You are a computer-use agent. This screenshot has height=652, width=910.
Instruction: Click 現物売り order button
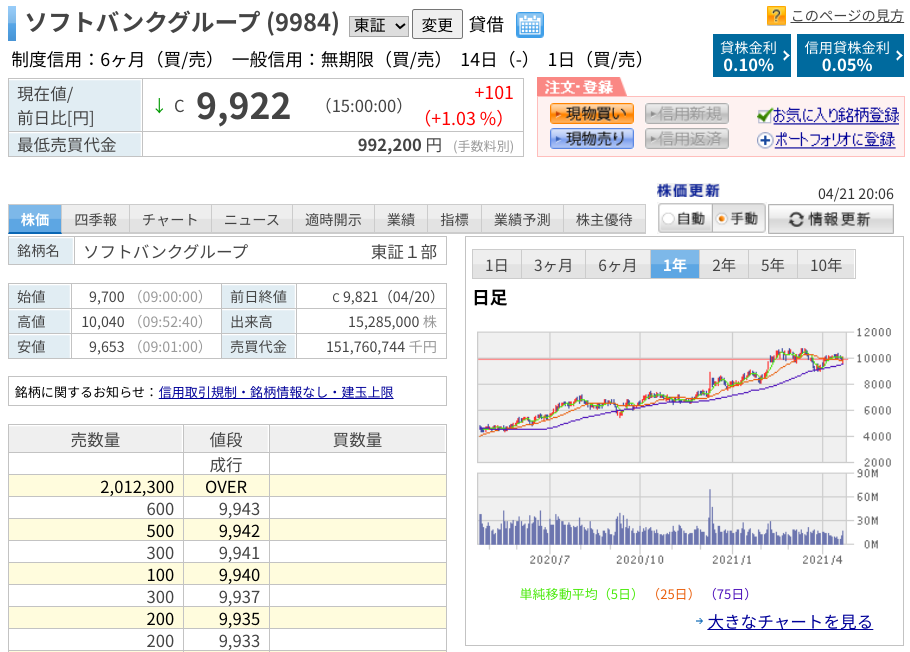click(591, 139)
